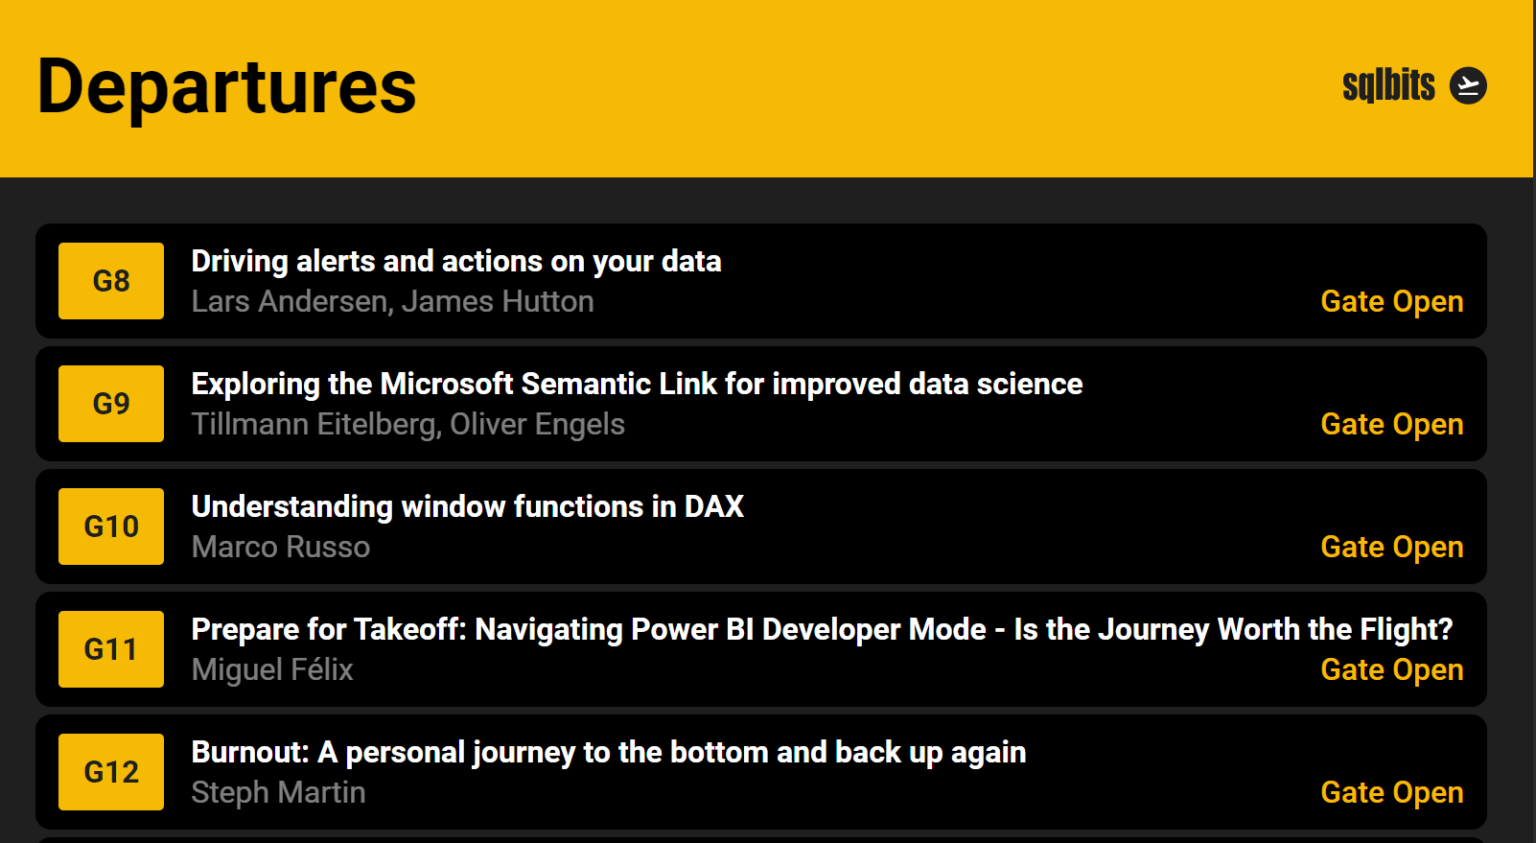This screenshot has height=843, width=1536.
Task: Open Driving alerts and actions on your data
Action: (456, 261)
